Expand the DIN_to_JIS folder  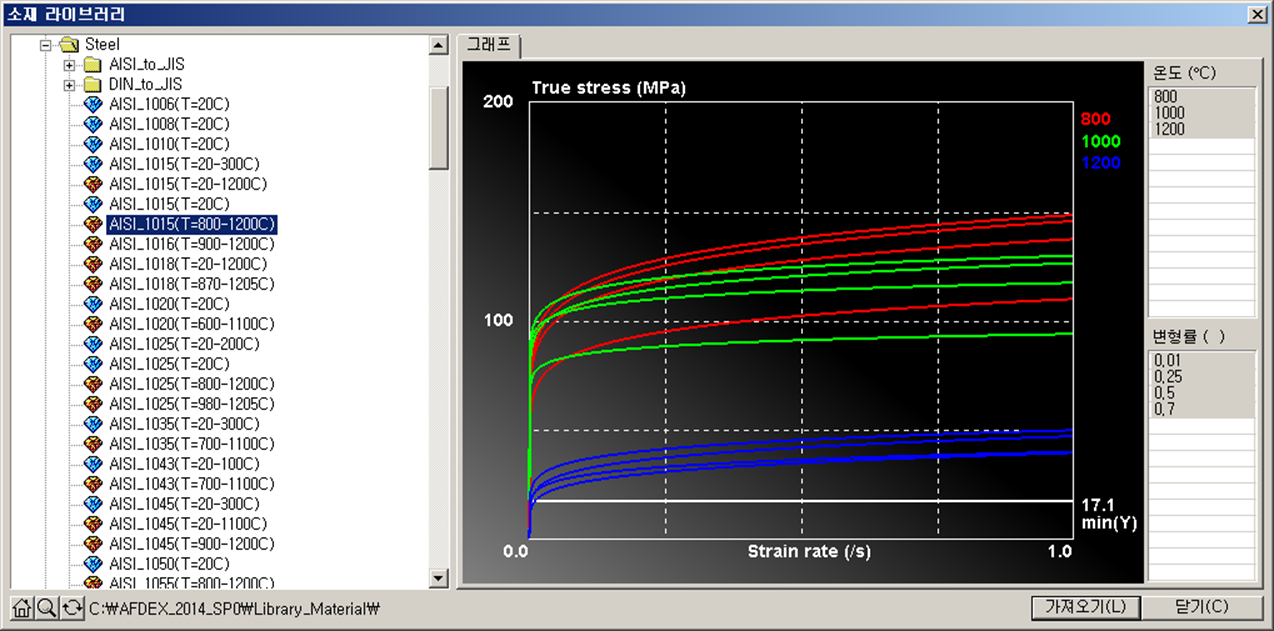(x=69, y=85)
